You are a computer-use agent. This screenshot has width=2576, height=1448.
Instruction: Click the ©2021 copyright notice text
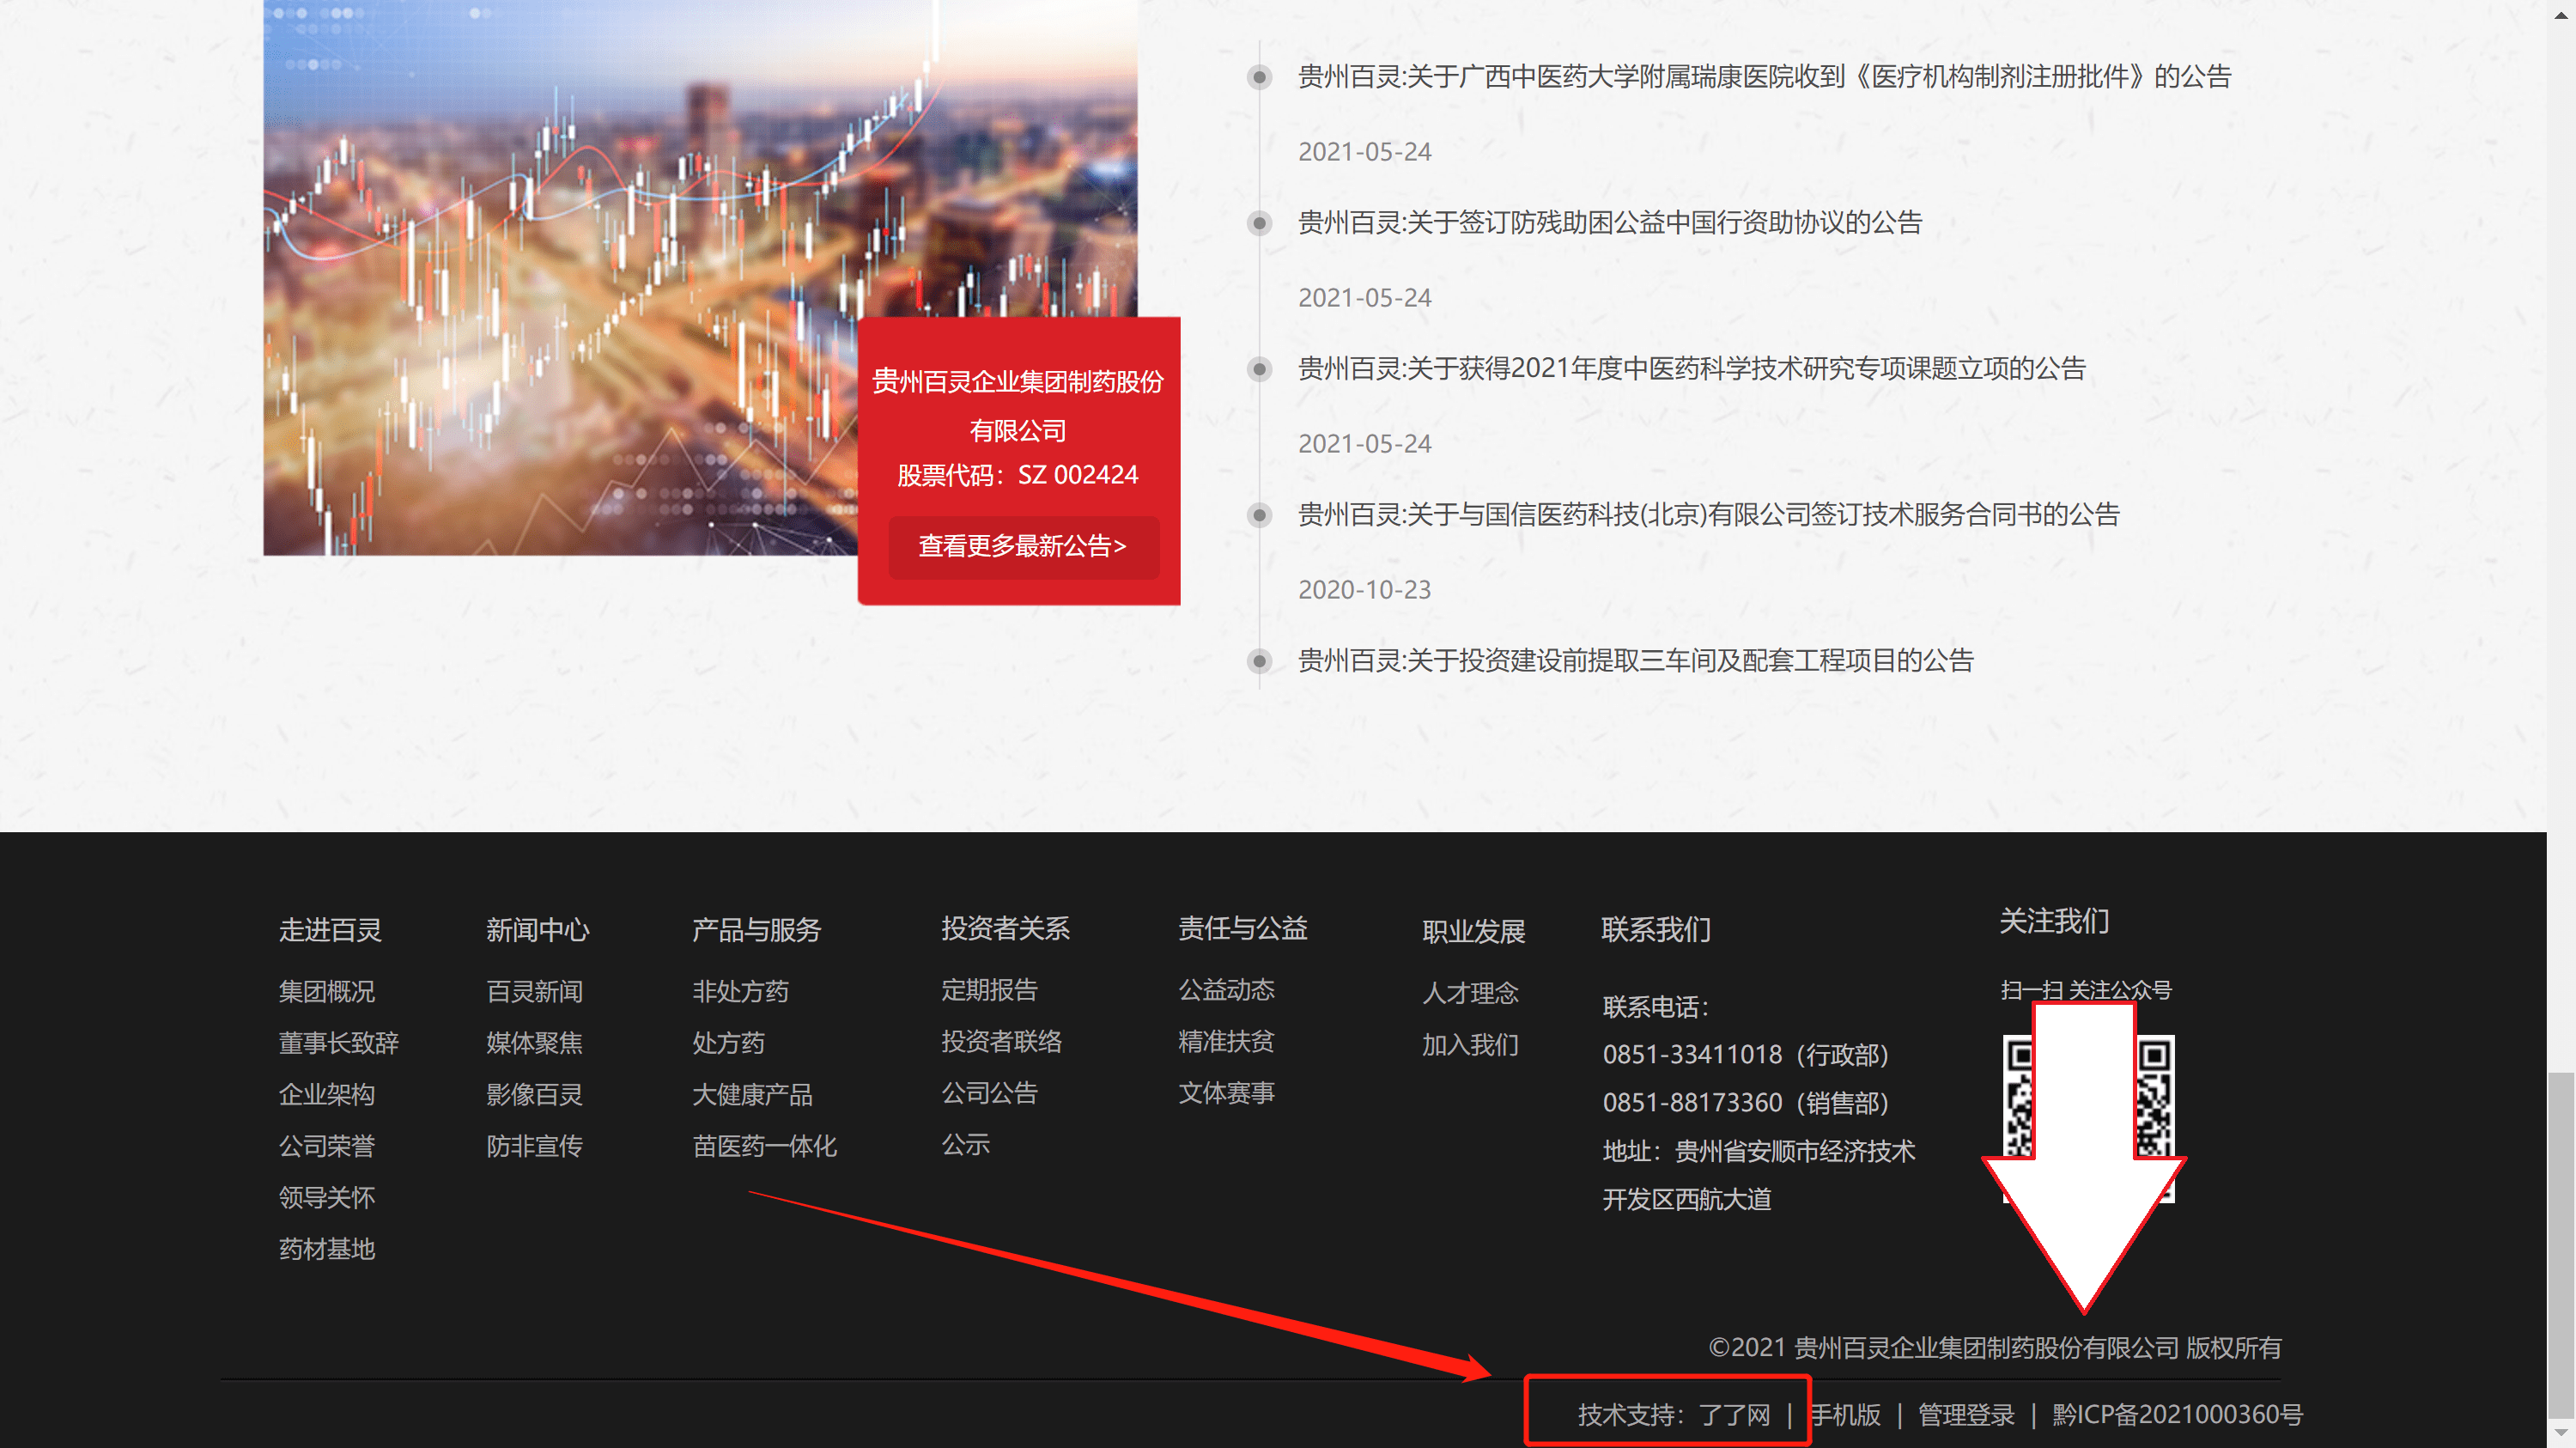tap(1994, 1348)
